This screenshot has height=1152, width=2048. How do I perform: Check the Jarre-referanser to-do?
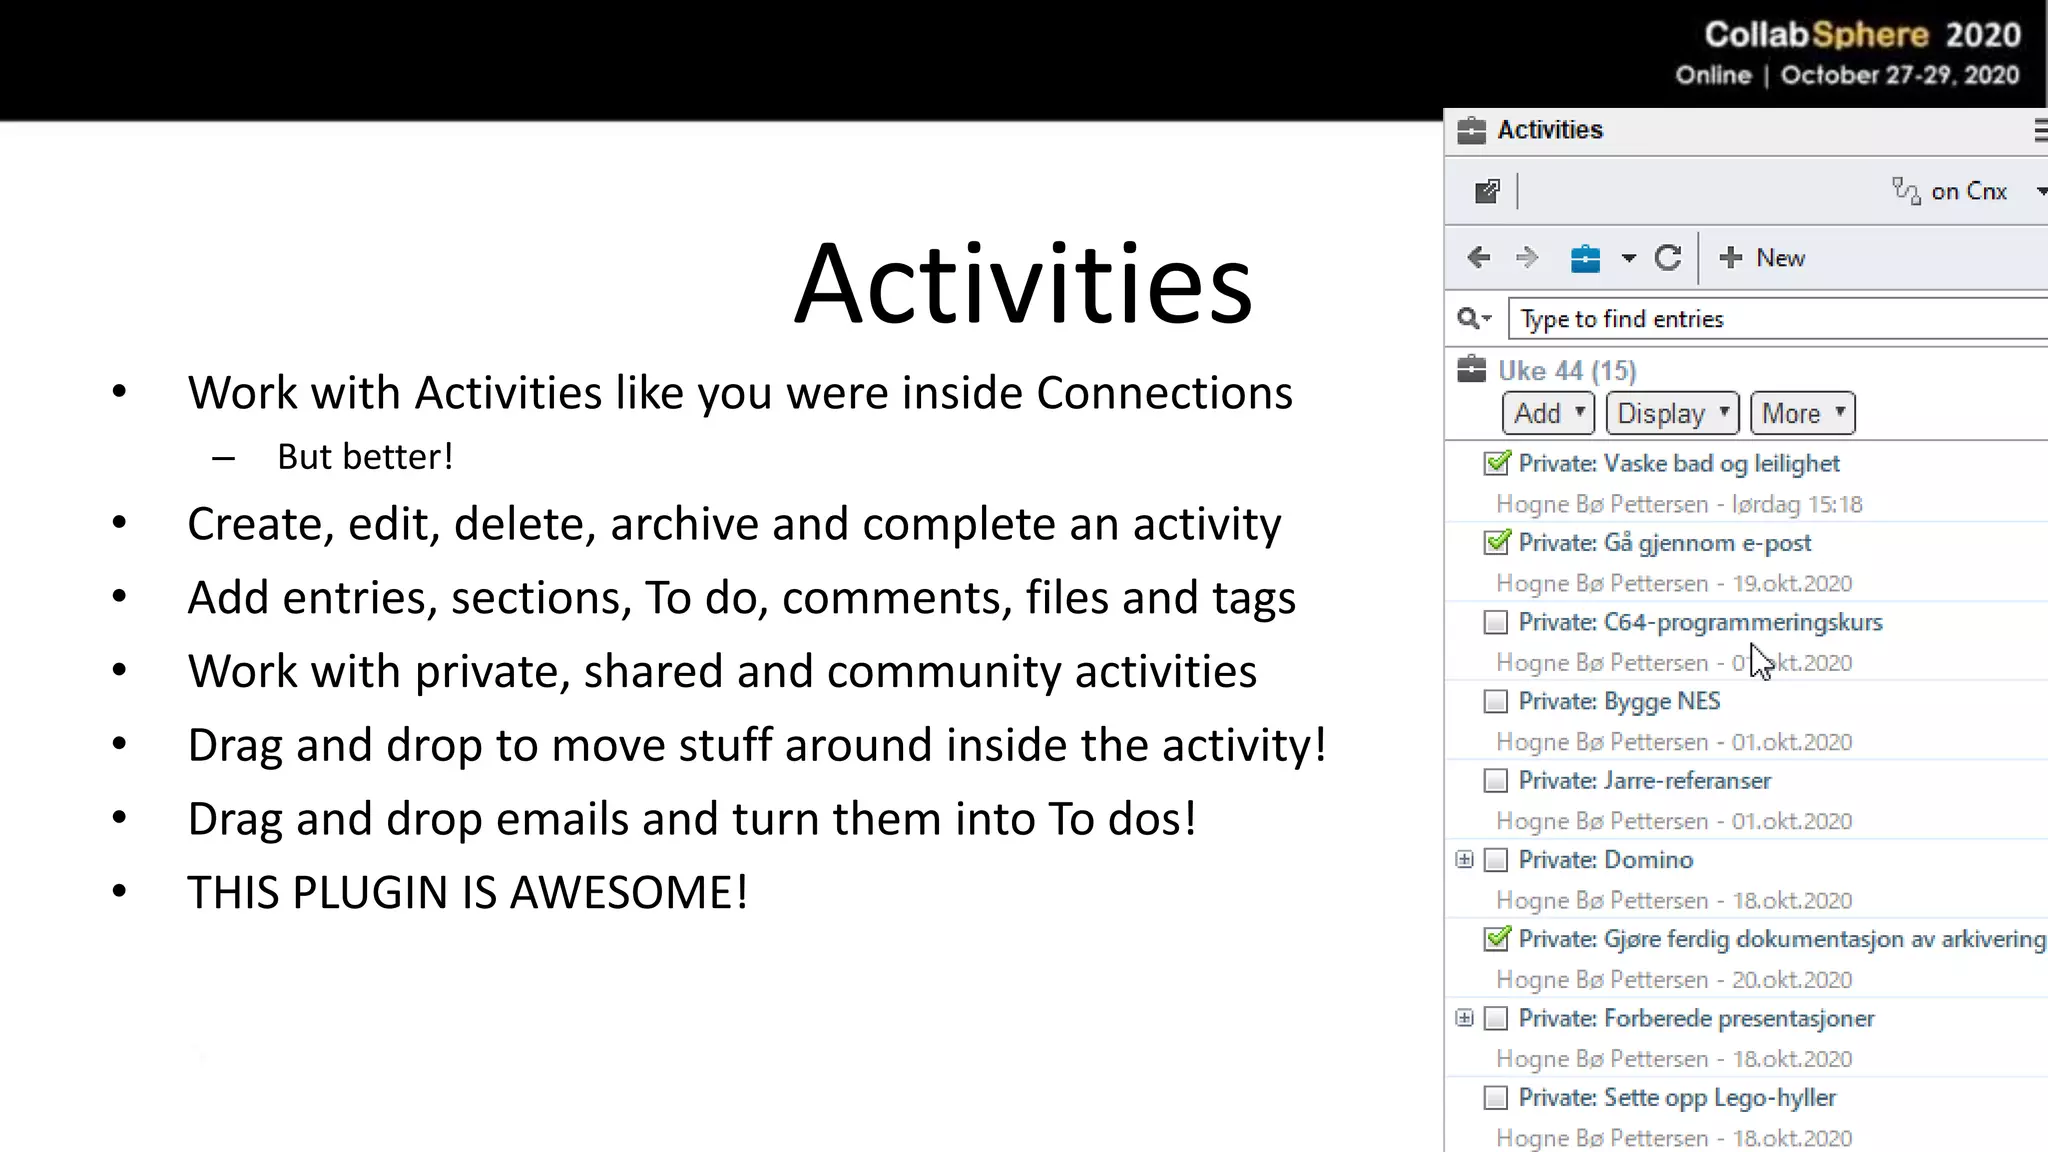tap(1495, 781)
